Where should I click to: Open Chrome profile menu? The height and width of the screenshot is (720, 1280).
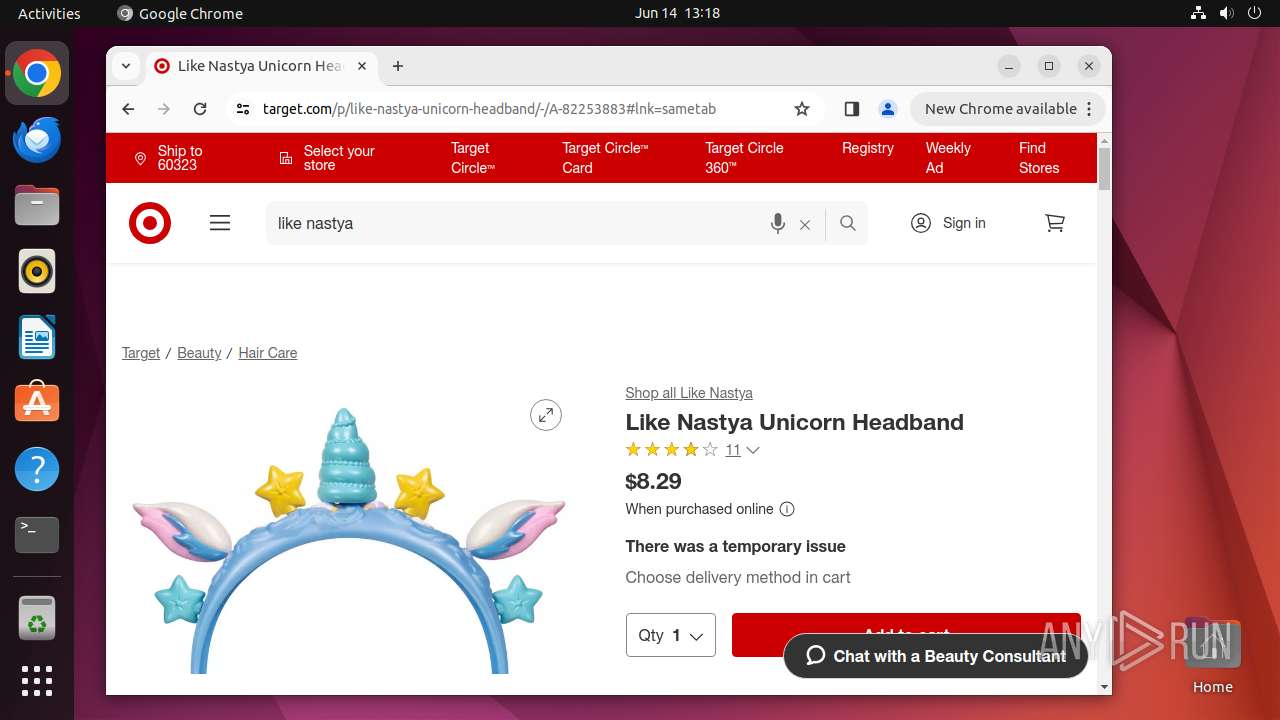(x=887, y=109)
